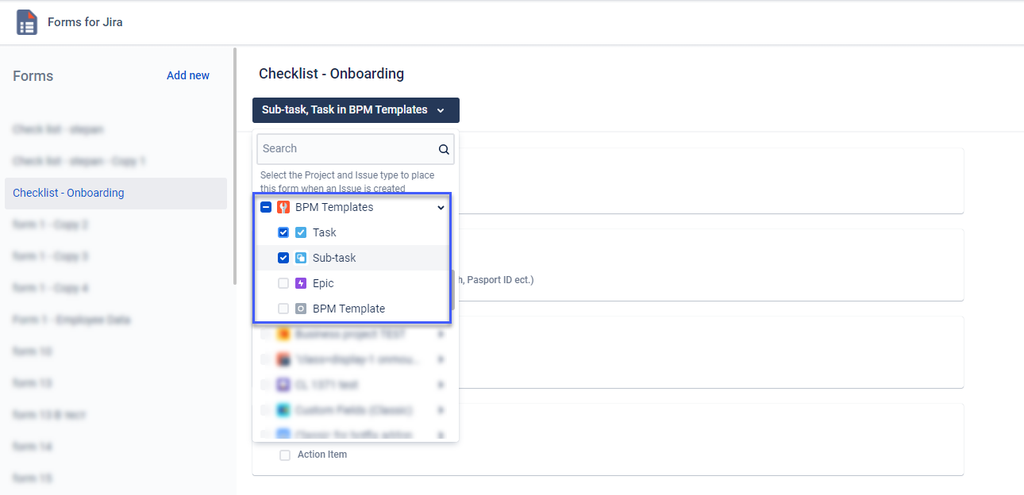
Task: Toggle the BPM Templates project checkbox
Action: pos(266,207)
